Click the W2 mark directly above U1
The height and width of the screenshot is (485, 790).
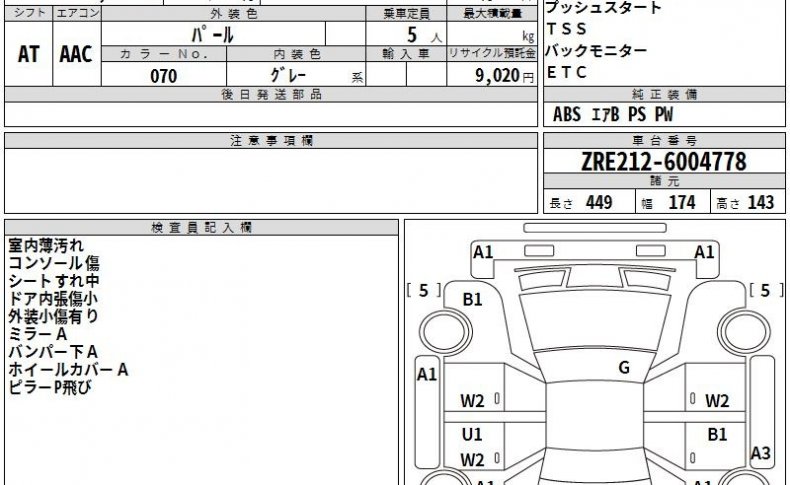click(472, 401)
